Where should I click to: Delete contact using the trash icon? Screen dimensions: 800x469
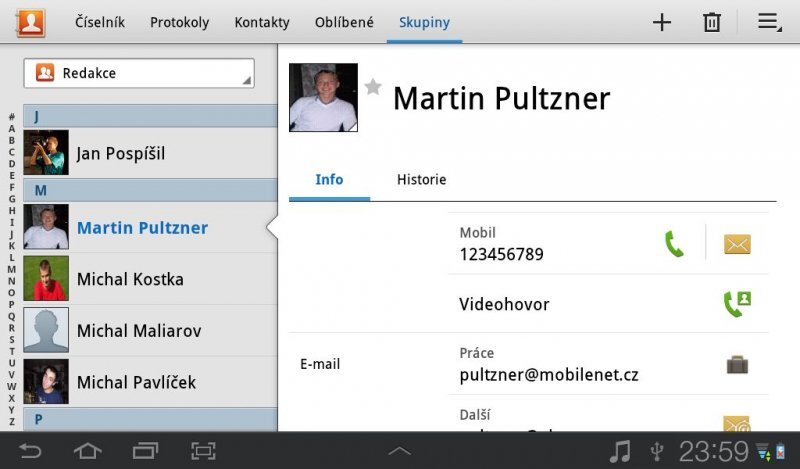(x=712, y=22)
